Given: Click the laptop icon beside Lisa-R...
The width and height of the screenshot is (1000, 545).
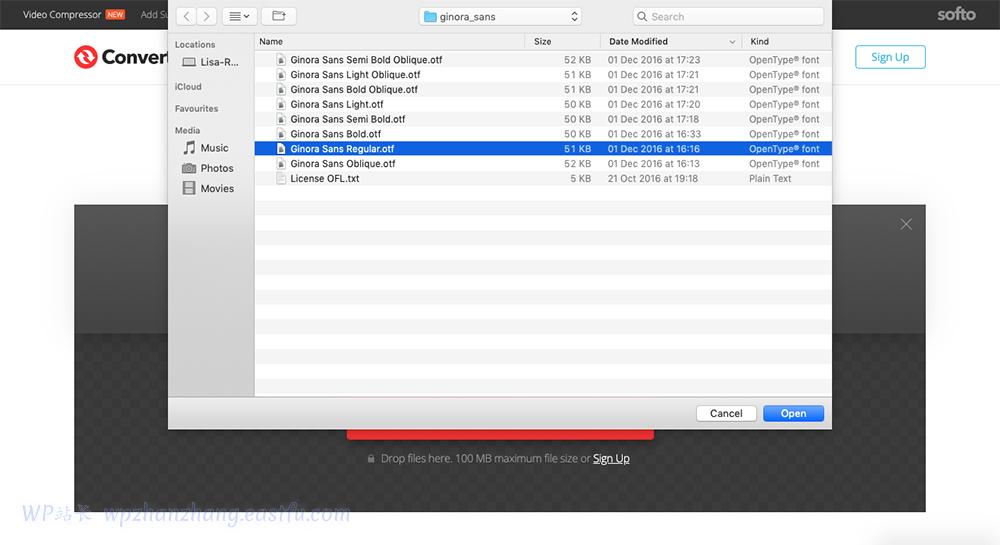Looking at the screenshot, I should (x=189, y=62).
